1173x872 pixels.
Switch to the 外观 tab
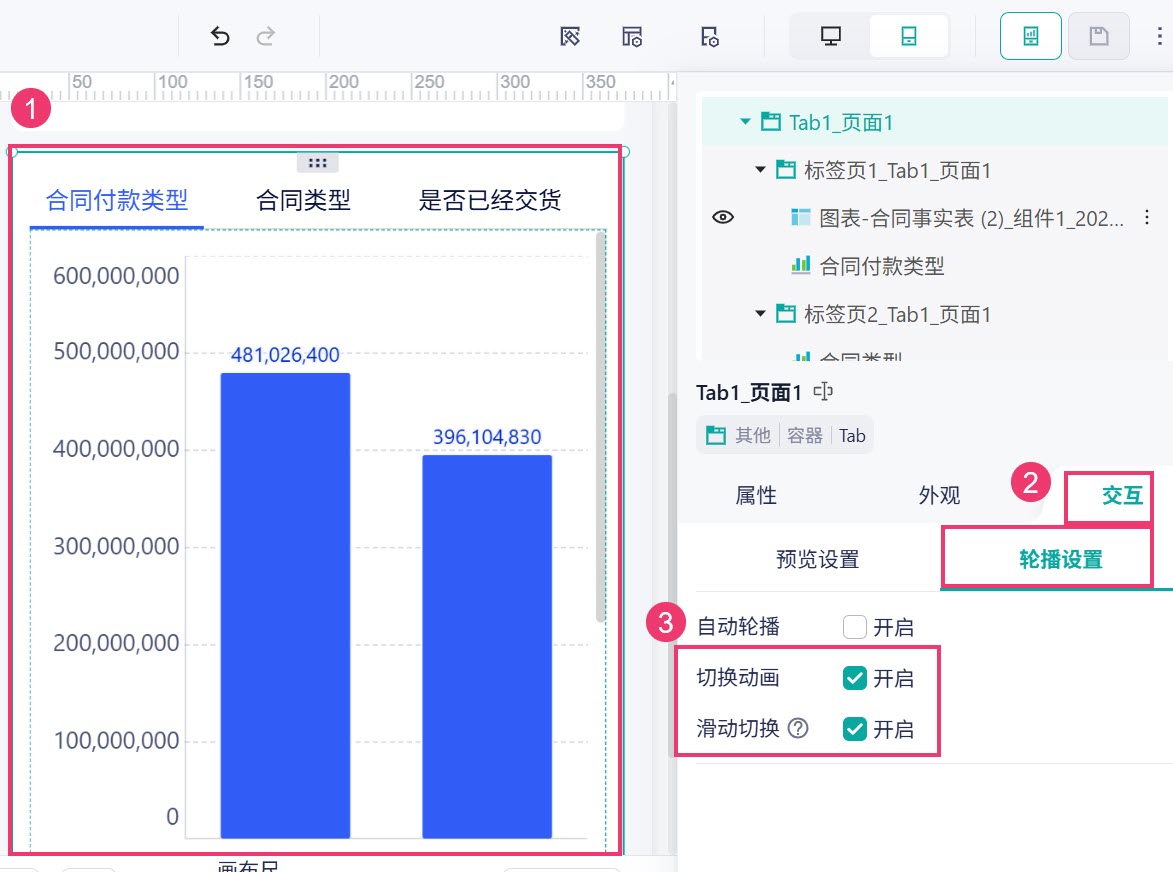tap(939, 495)
